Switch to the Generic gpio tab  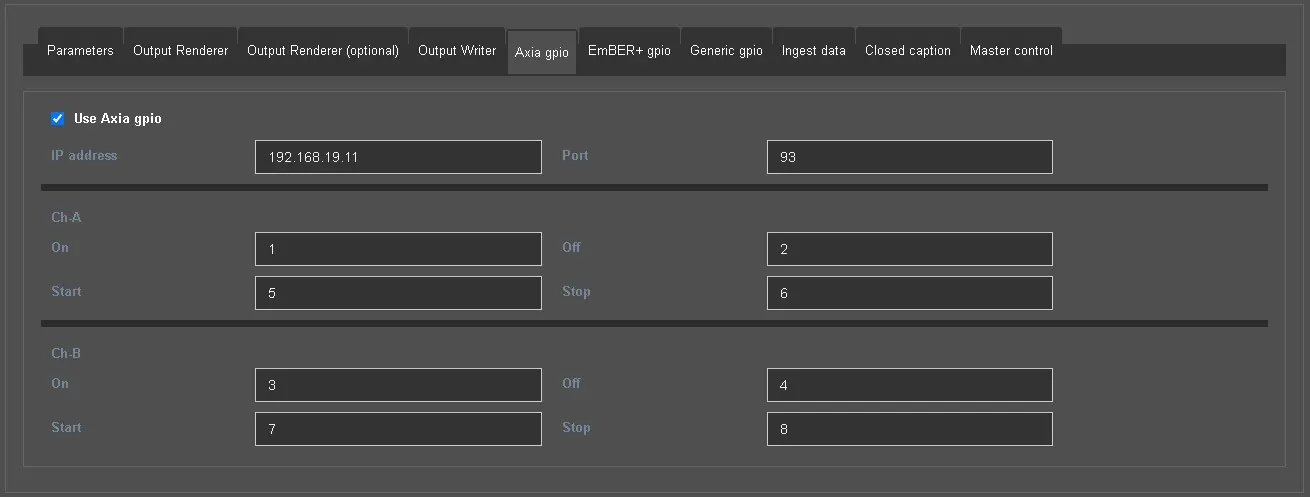coord(726,51)
